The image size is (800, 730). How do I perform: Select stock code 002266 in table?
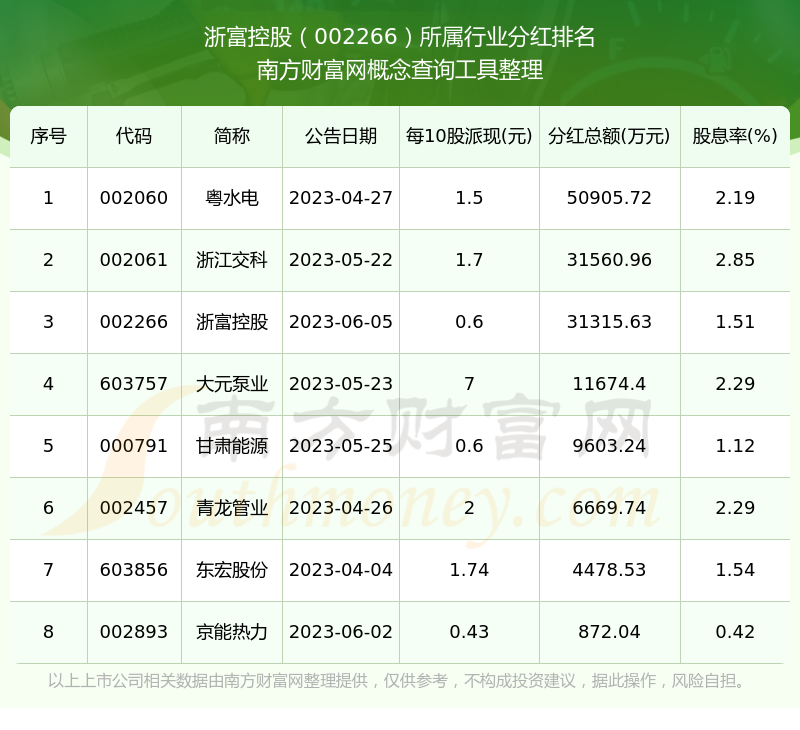(134, 322)
